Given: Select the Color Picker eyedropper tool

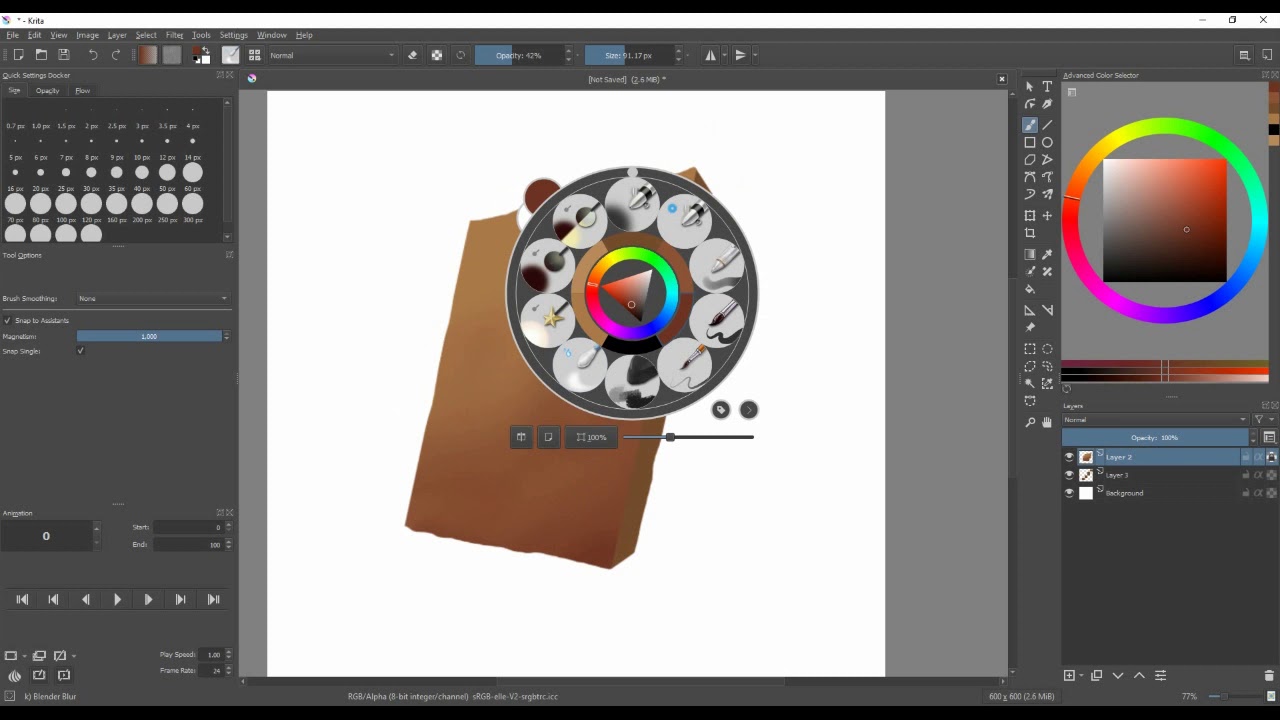Looking at the screenshot, I should click(x=1047, y=255).
